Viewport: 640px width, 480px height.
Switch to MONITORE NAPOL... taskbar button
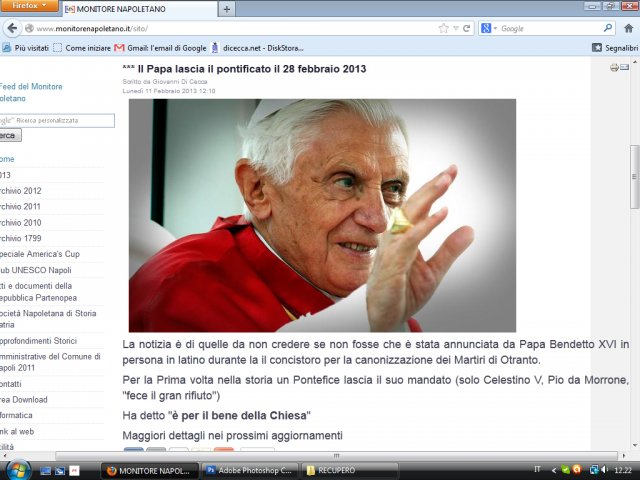click(149, 471)
